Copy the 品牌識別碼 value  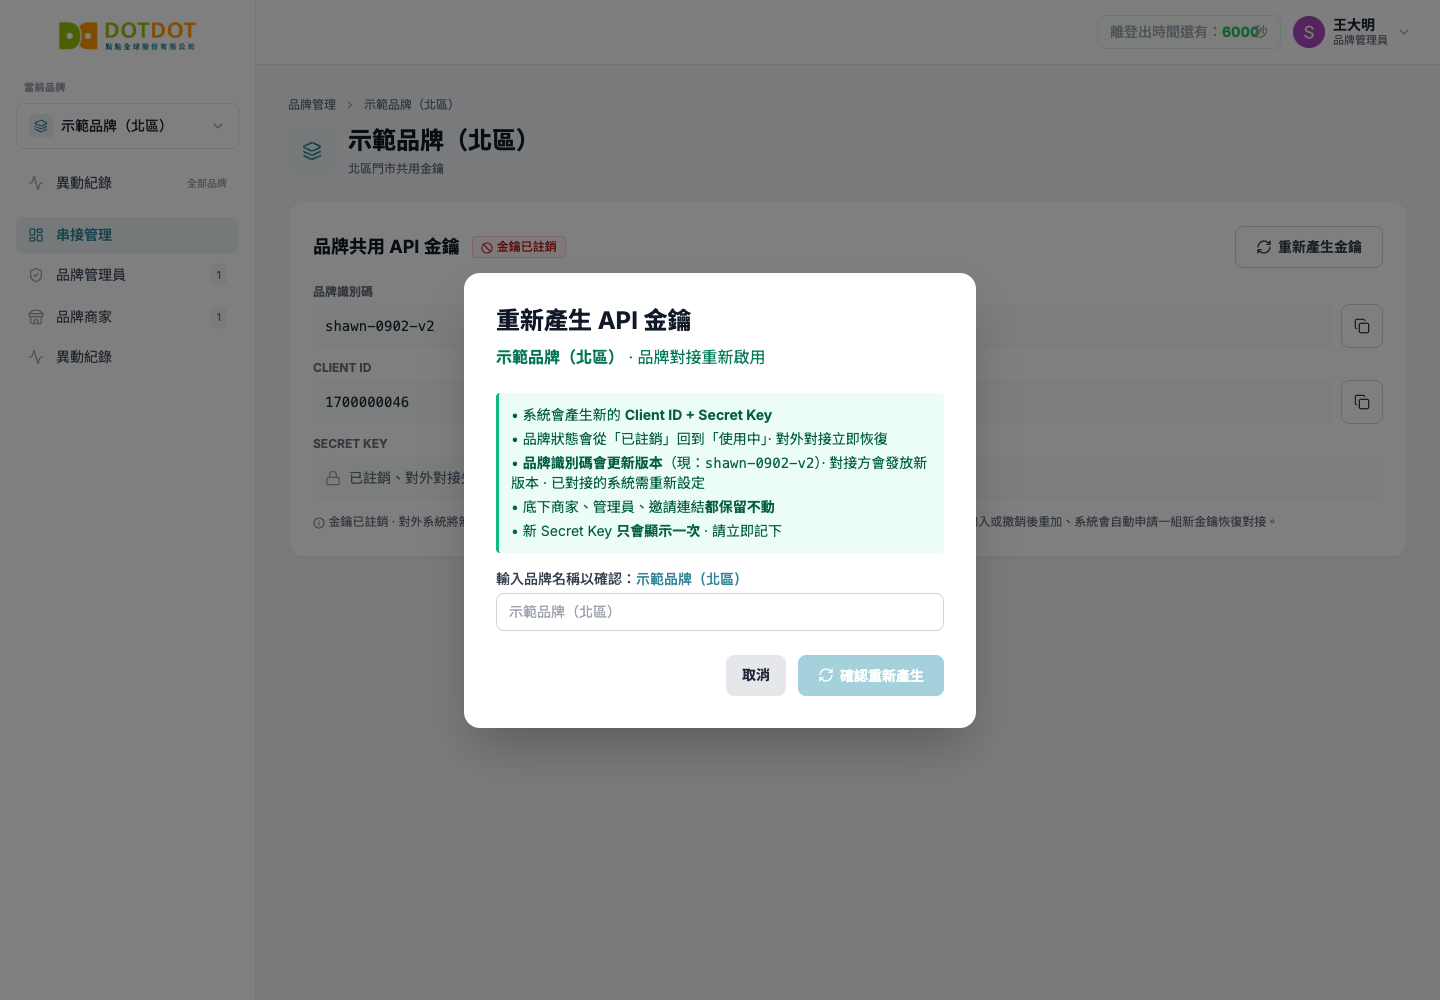pyautogui.click(x=1362, y=326)
